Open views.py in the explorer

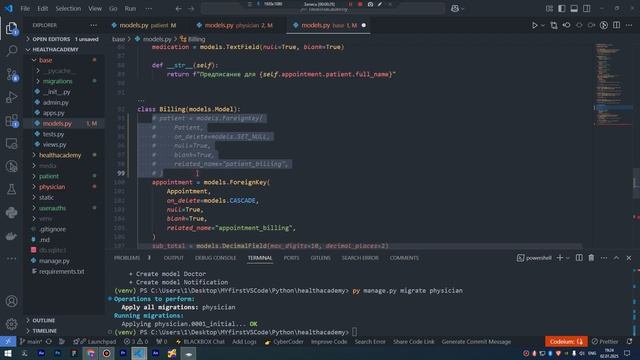tap(54, 144)
